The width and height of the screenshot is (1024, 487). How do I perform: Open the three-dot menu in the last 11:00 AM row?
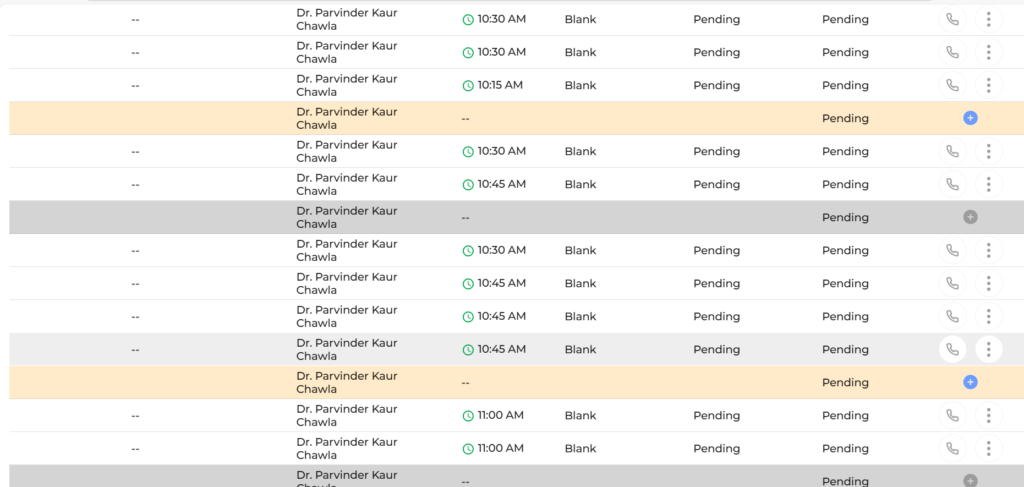click(989, 448)
